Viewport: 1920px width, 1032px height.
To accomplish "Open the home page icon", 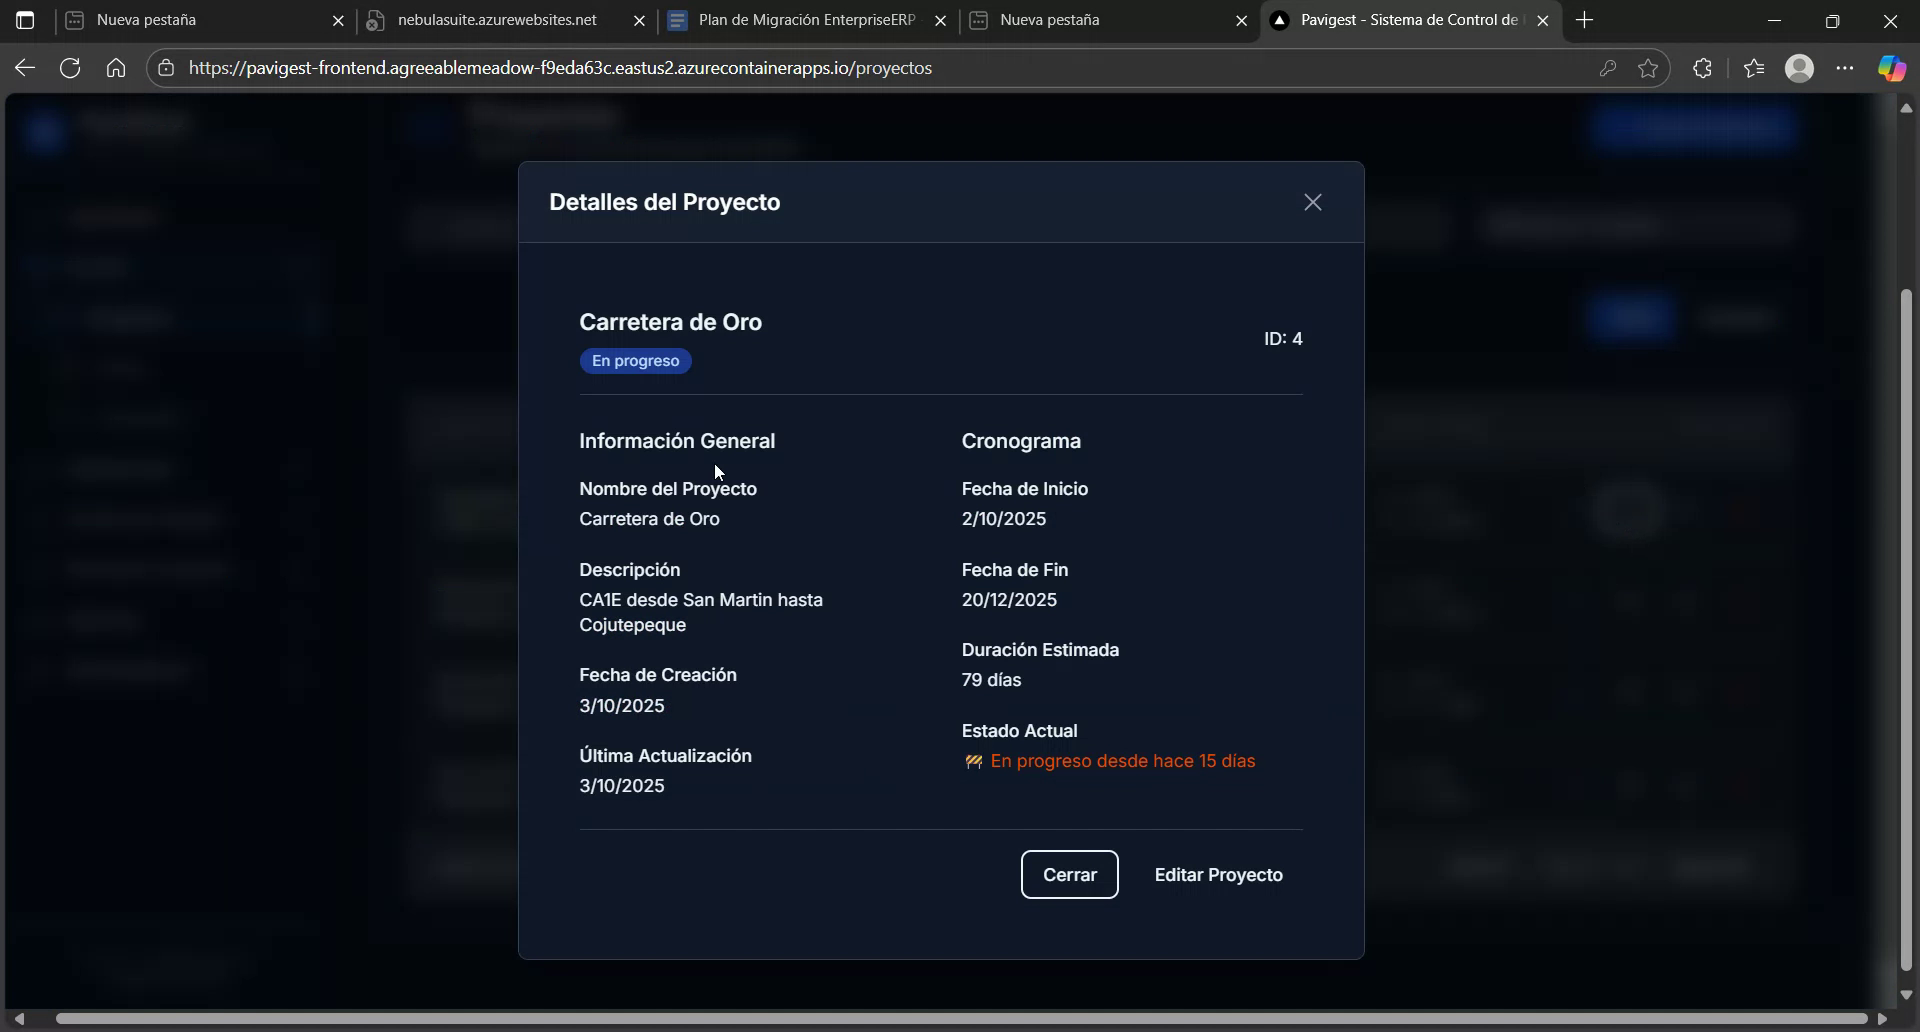I will coord(115,67).
